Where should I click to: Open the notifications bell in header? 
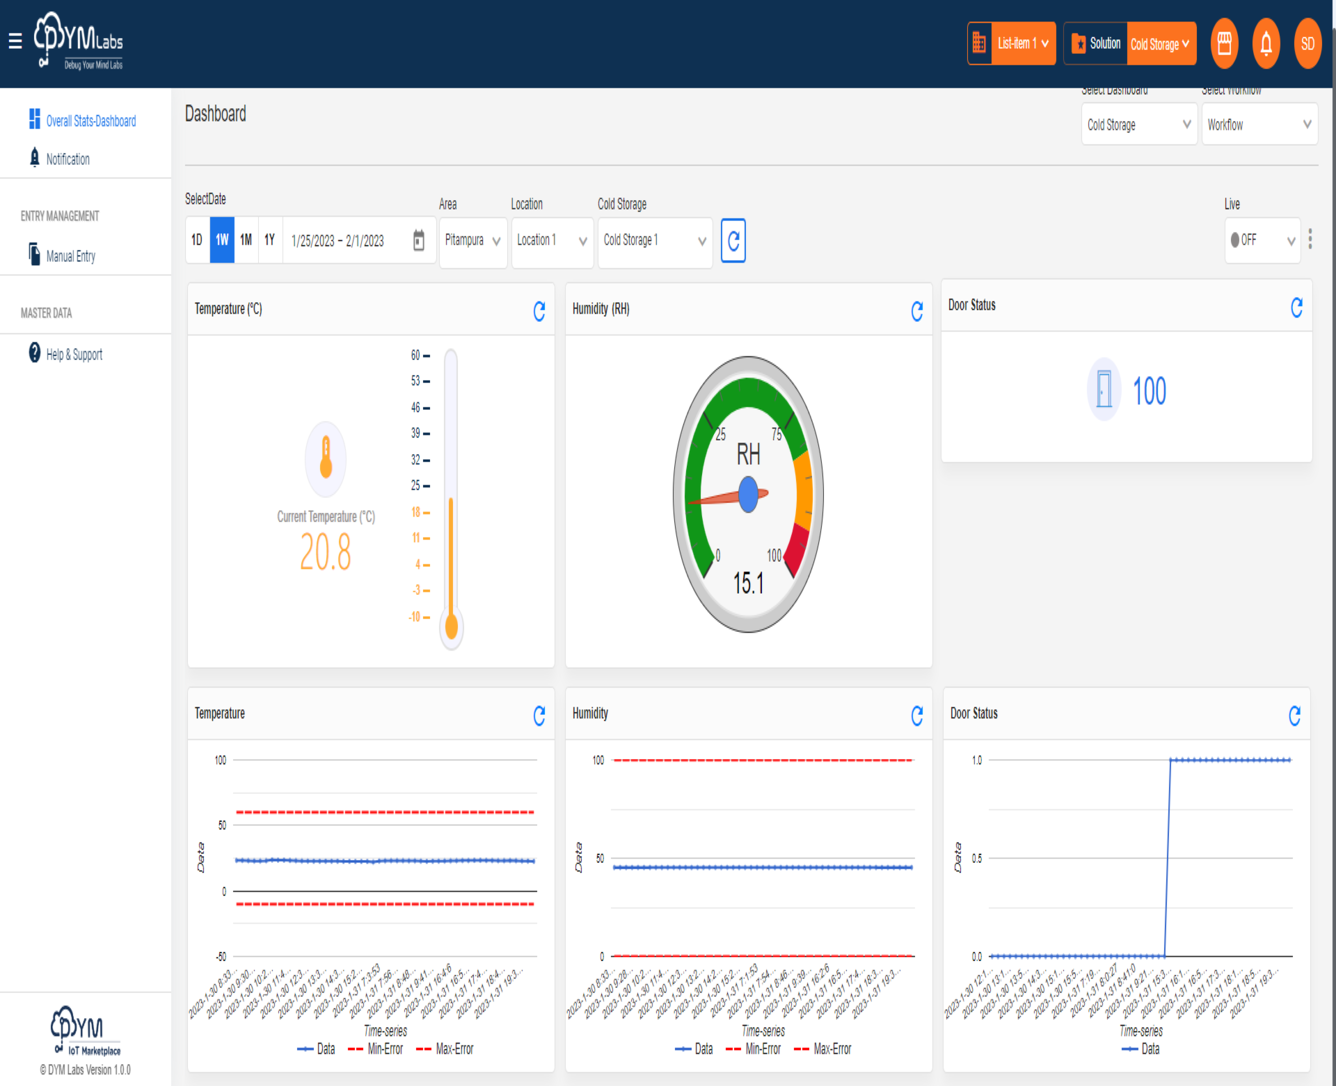tap(1266, 43)
